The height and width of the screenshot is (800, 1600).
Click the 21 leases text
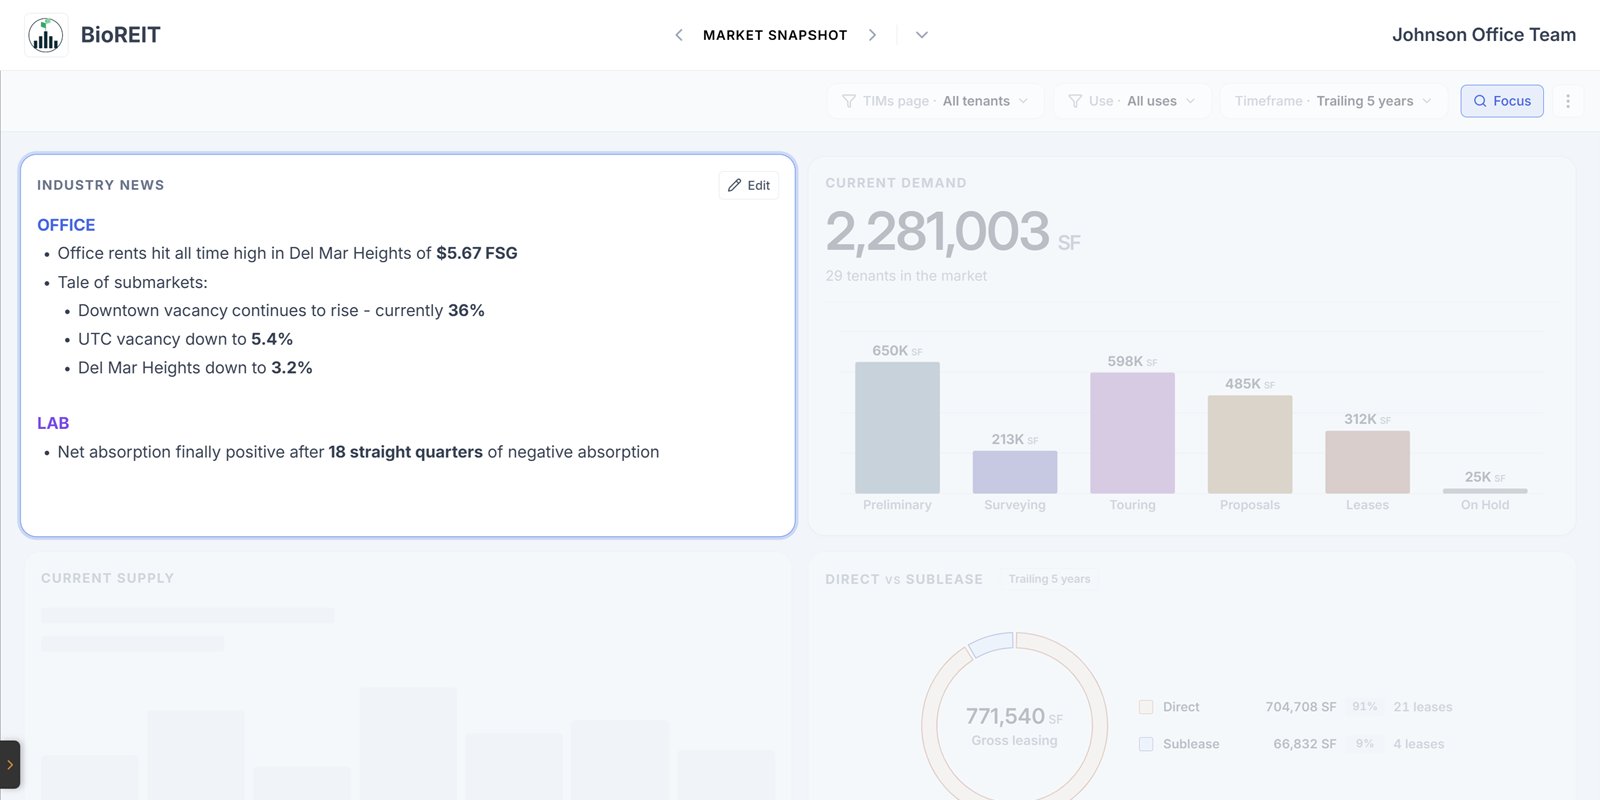(1423, 707)
